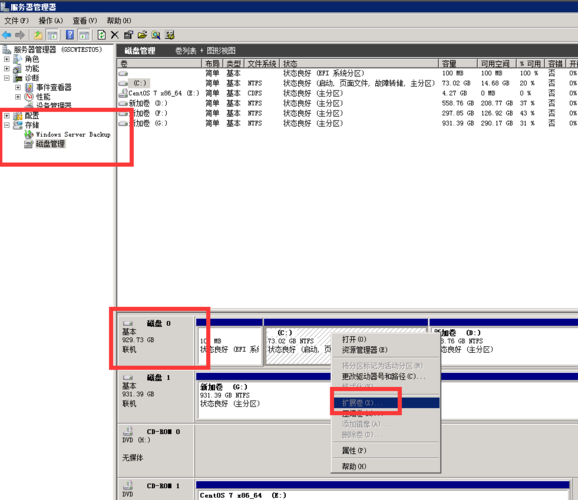This screenshot has width=578, height=500.
Task: Select the 新加卷 (D:) row in volume list
Action: [x=347, y=103]
